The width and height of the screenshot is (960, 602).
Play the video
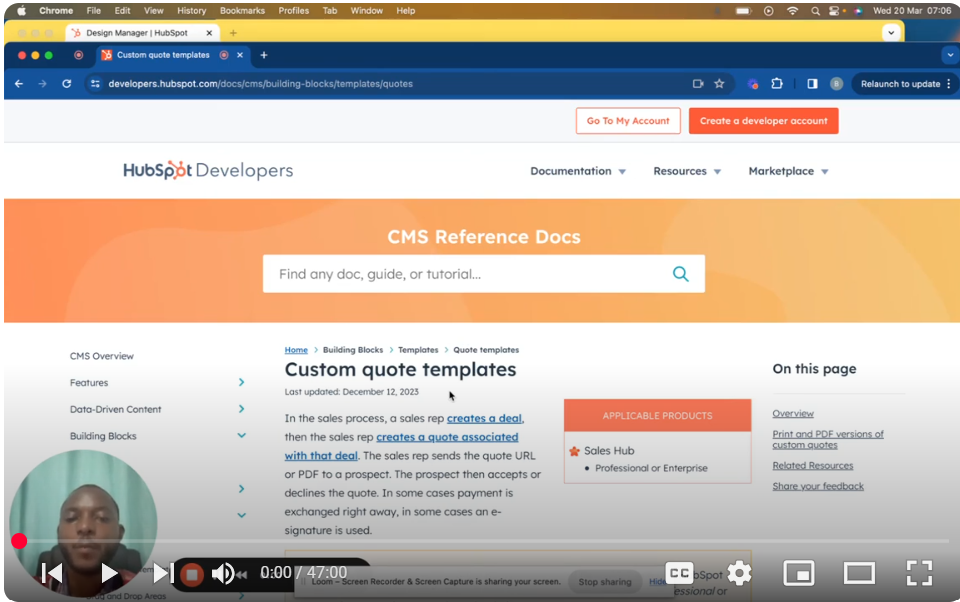click(x=109, y=573)
